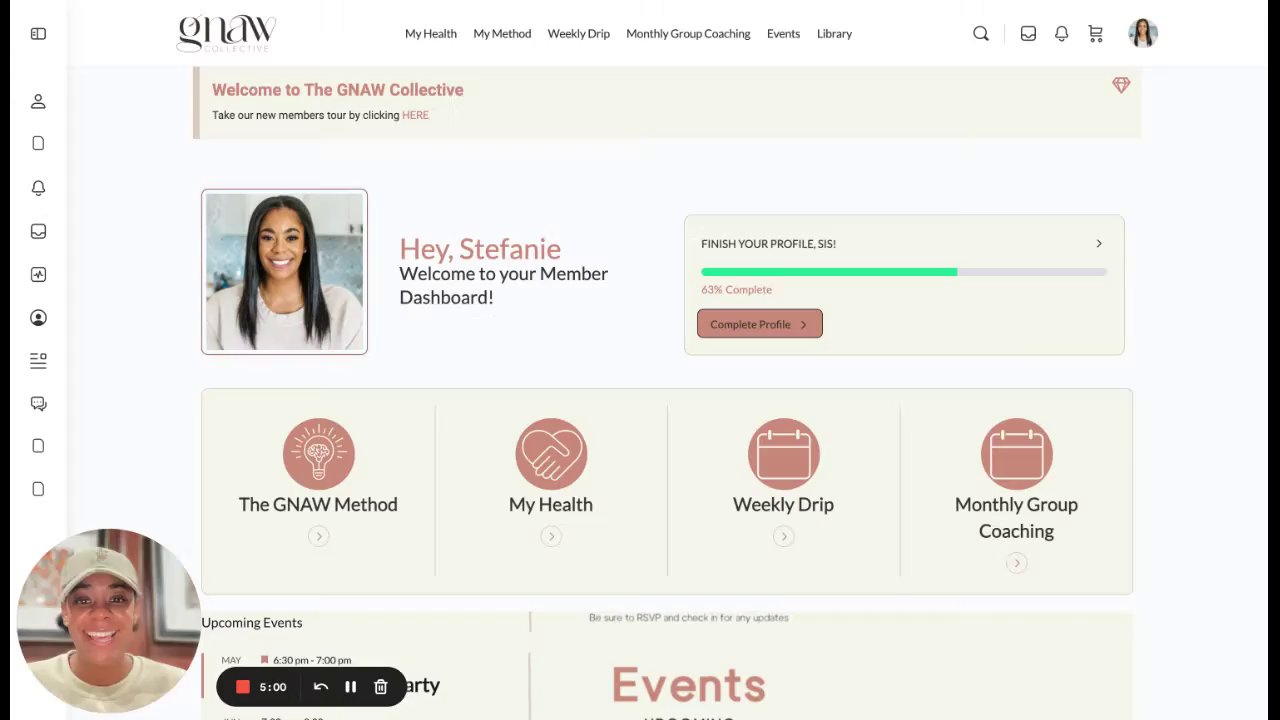
Task: Click the Weekly Drip calendar icon
Action: (784, 454)
